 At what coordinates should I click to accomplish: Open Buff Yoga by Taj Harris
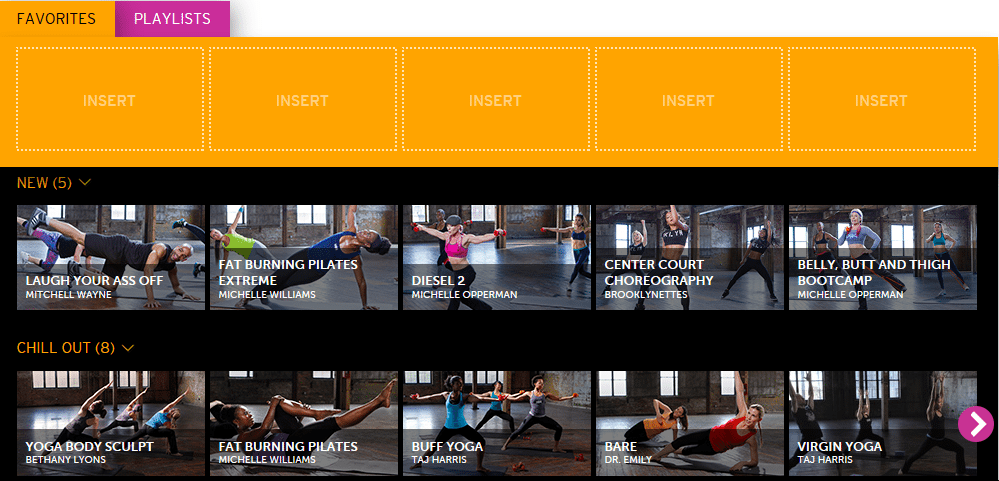[x=497, y=424]
